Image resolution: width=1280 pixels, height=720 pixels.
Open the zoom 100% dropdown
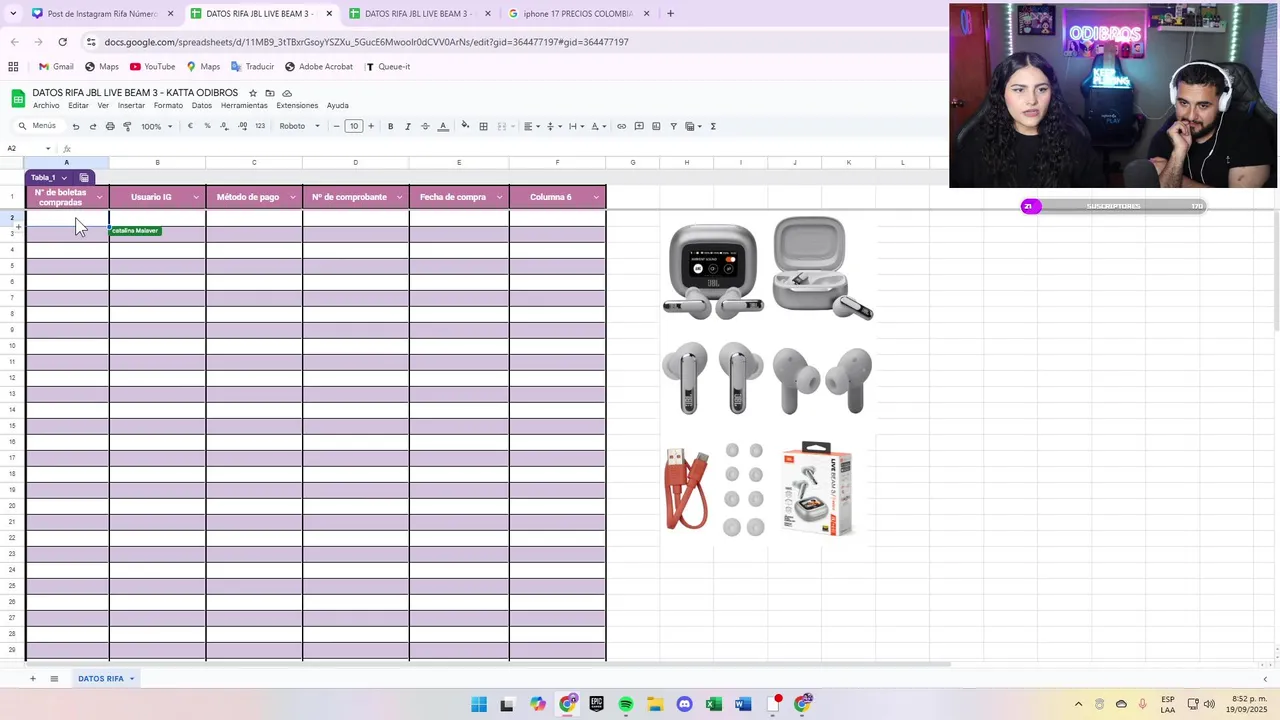click(x=156, y=126)
